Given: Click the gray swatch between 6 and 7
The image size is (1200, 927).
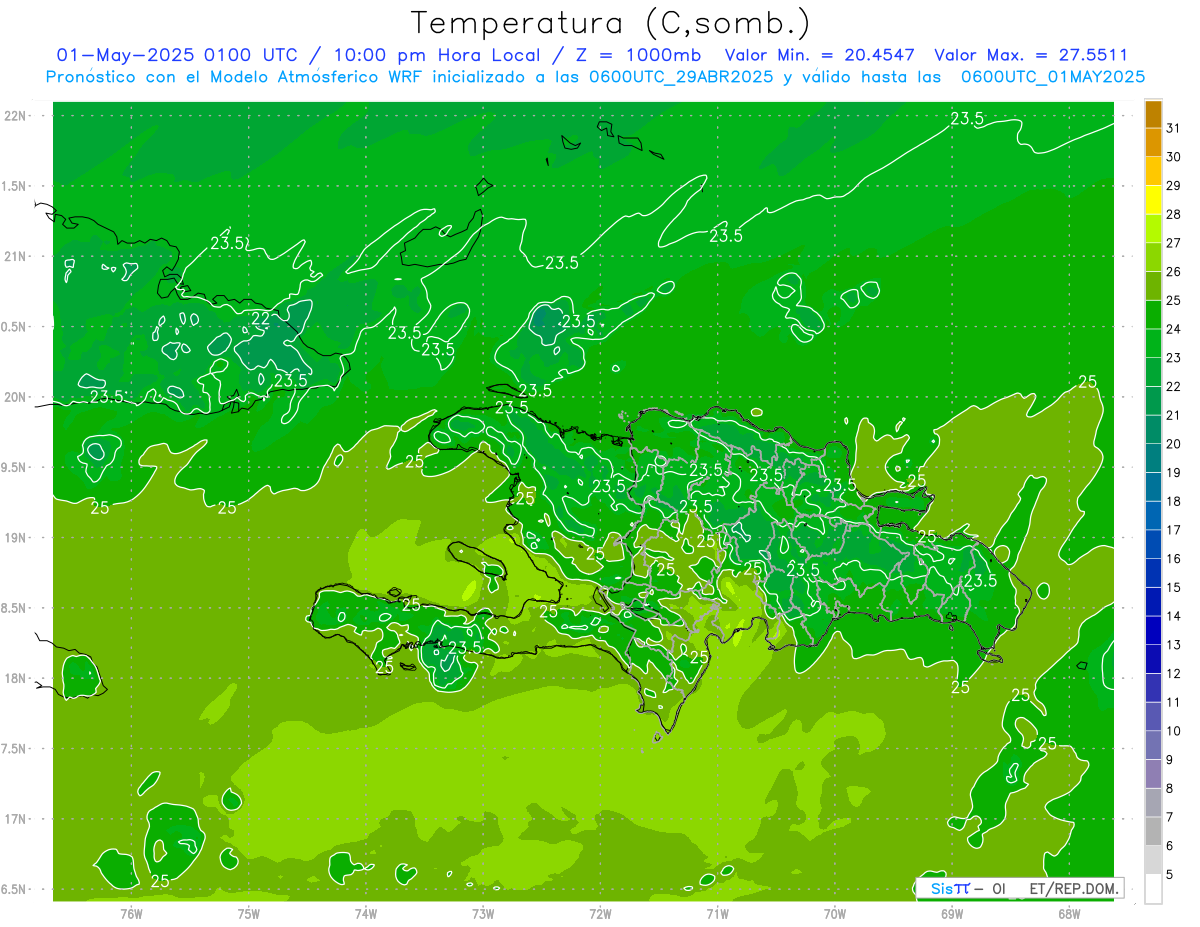Looking at the screenshot, I should point(1153,832).
